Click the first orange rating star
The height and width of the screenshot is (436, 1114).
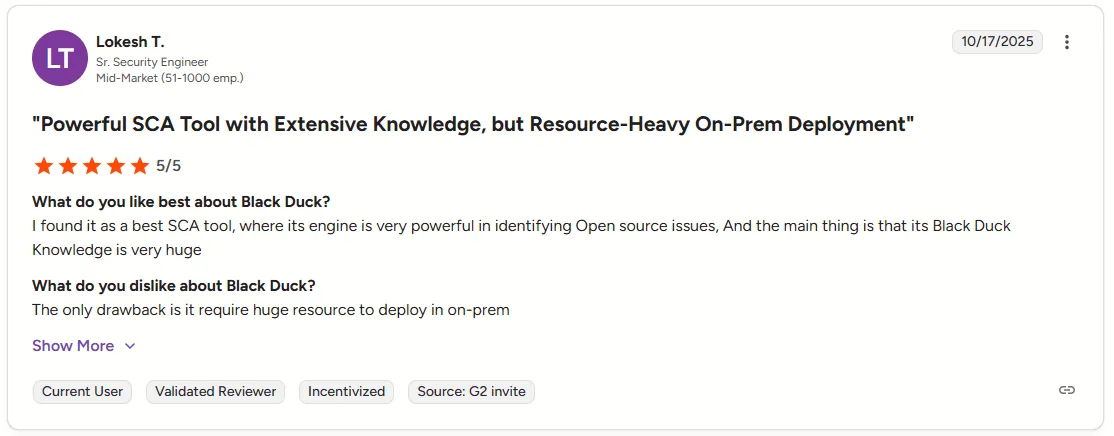pyautogui.click(x=43, y=166)
